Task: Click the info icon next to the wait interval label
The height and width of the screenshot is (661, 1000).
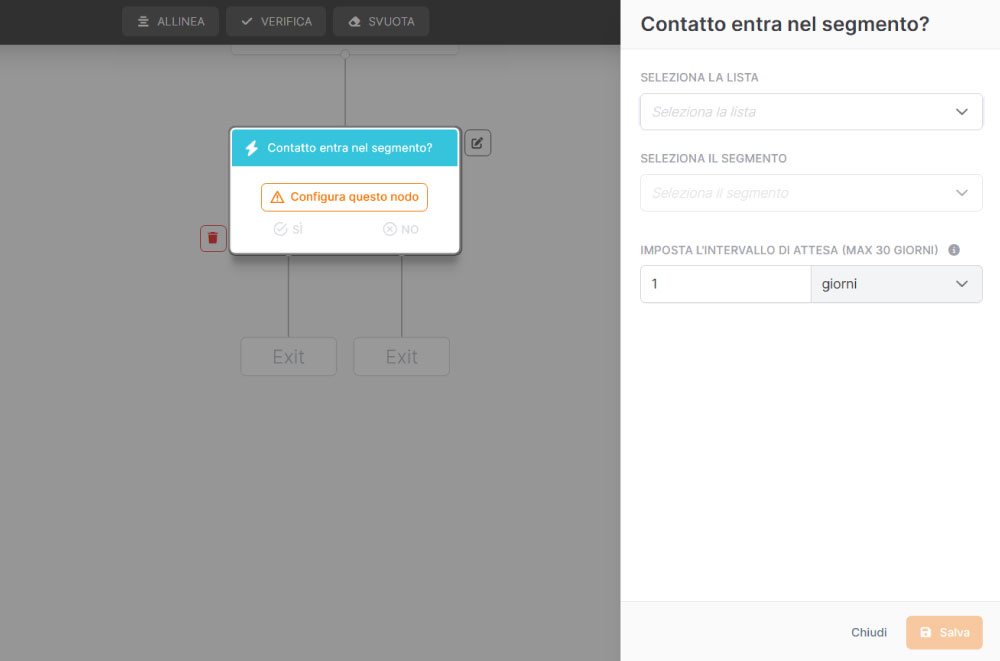Action: pos(954,250)
